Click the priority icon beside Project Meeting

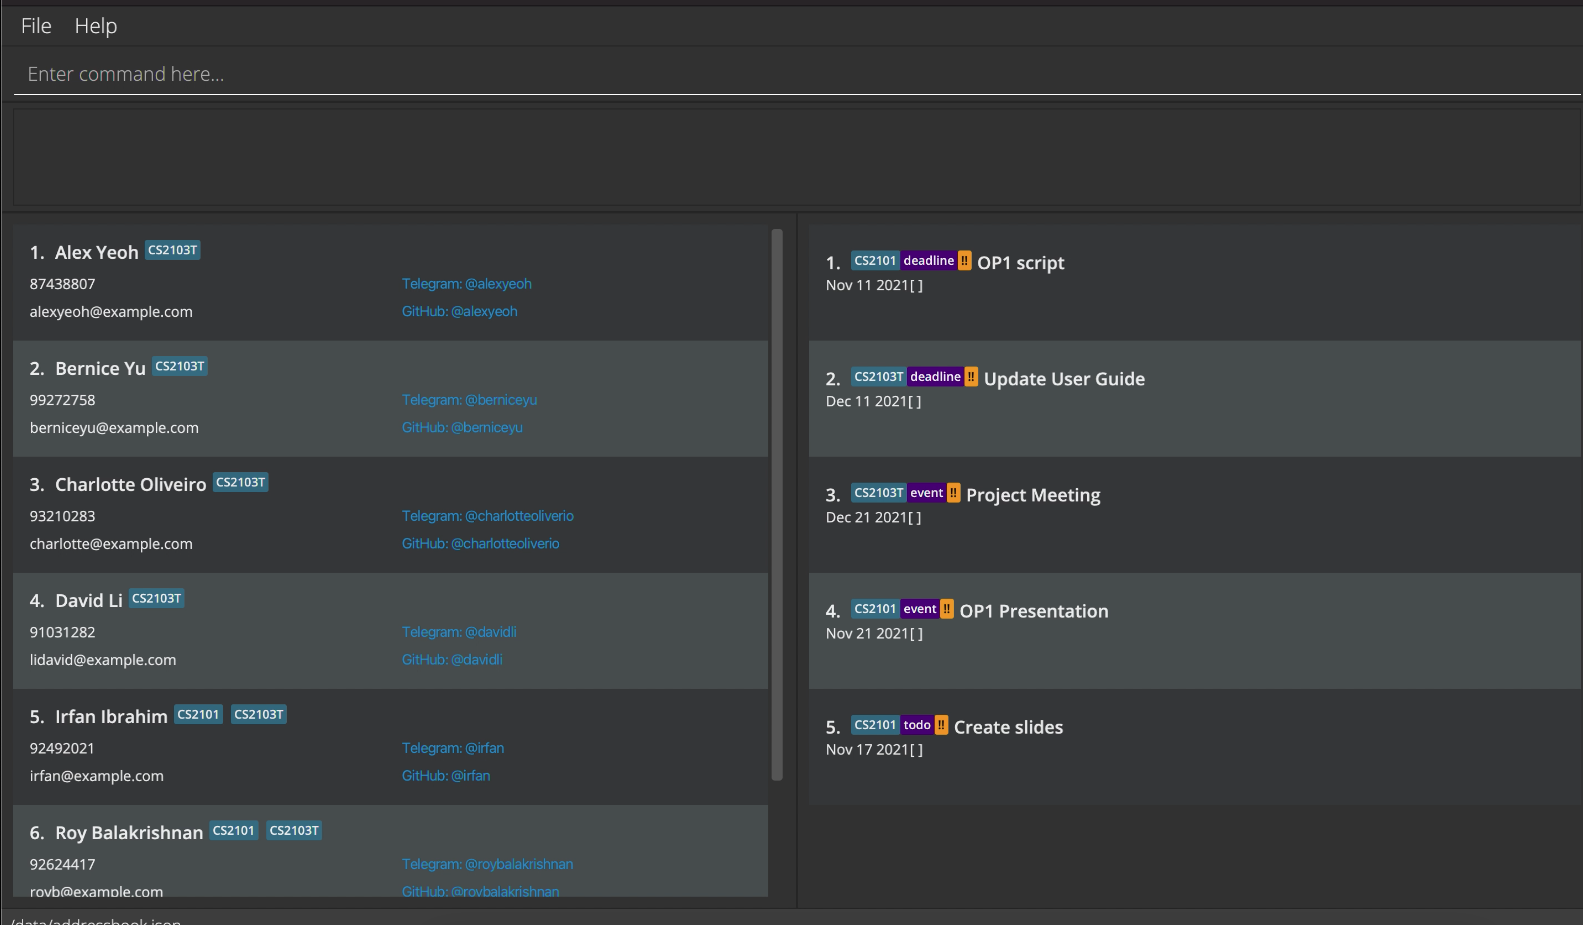954,493
